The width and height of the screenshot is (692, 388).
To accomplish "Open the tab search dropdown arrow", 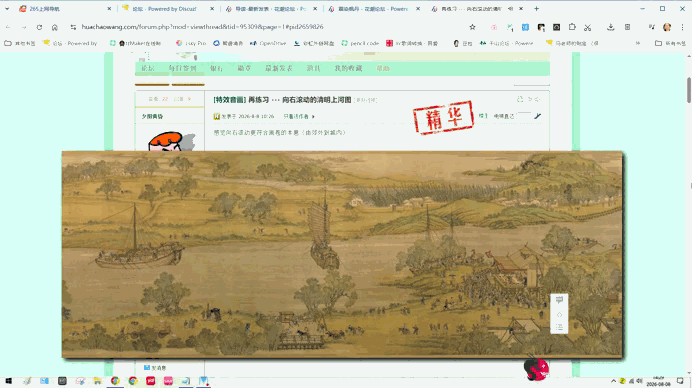I will pyautogui.click(x=7, y=8).
